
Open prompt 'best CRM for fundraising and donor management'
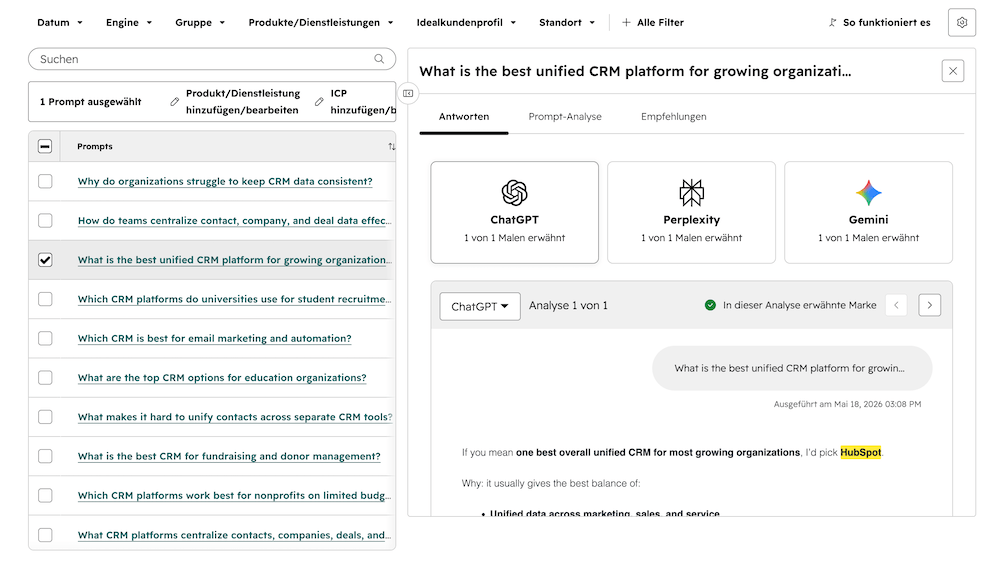coord(229,456)
